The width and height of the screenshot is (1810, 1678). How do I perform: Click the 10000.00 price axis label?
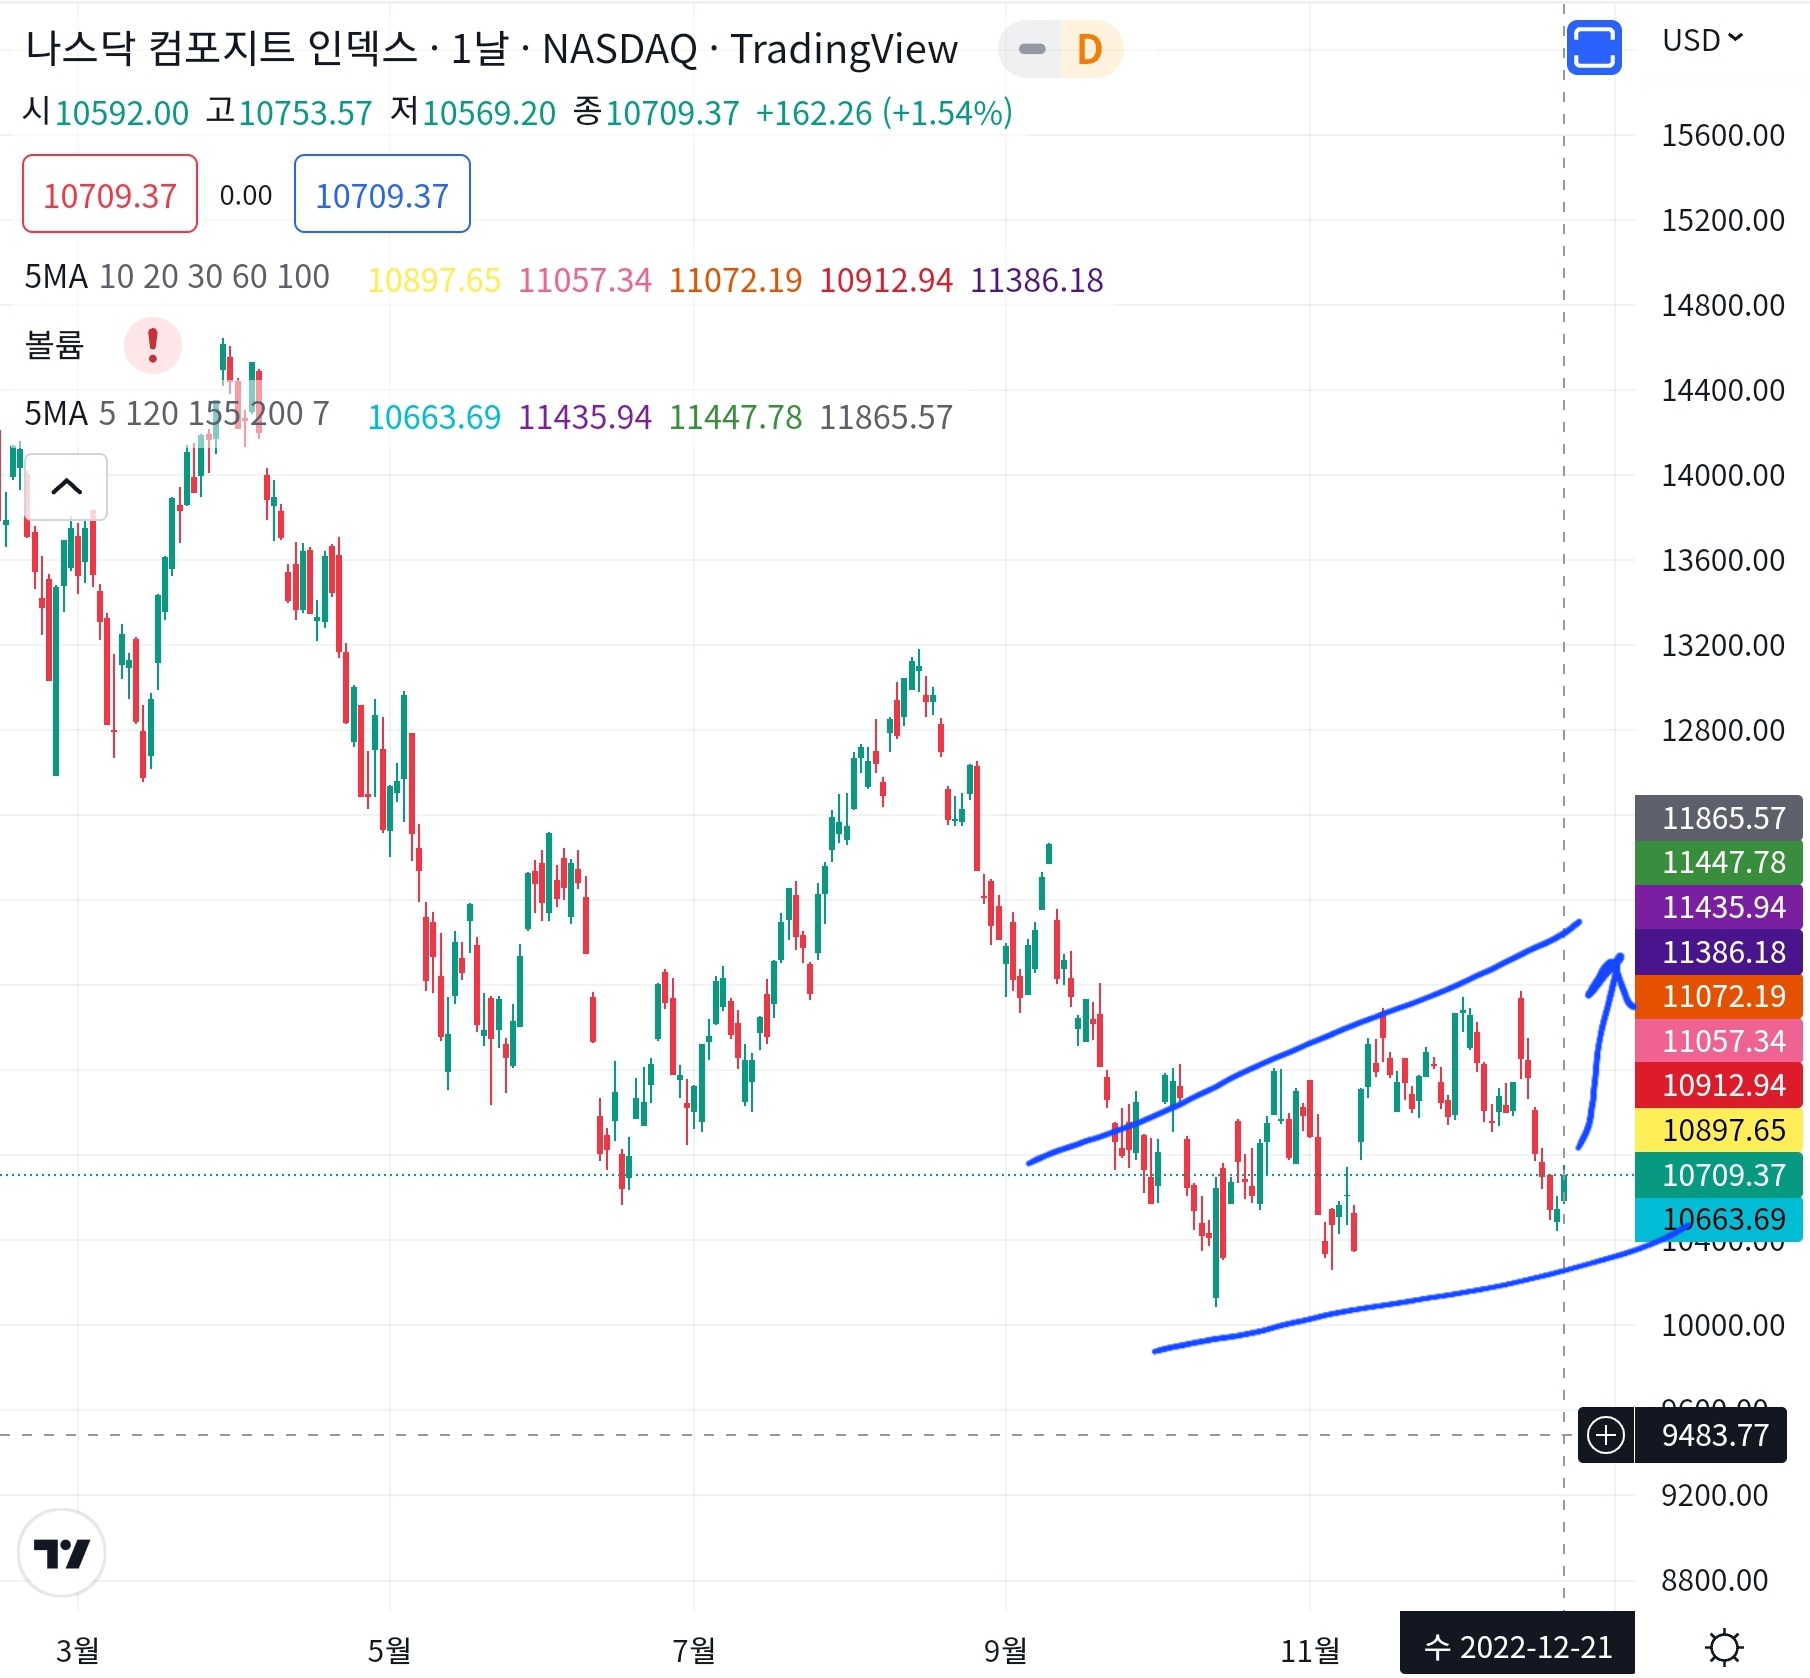(x=1723, y=1325)
